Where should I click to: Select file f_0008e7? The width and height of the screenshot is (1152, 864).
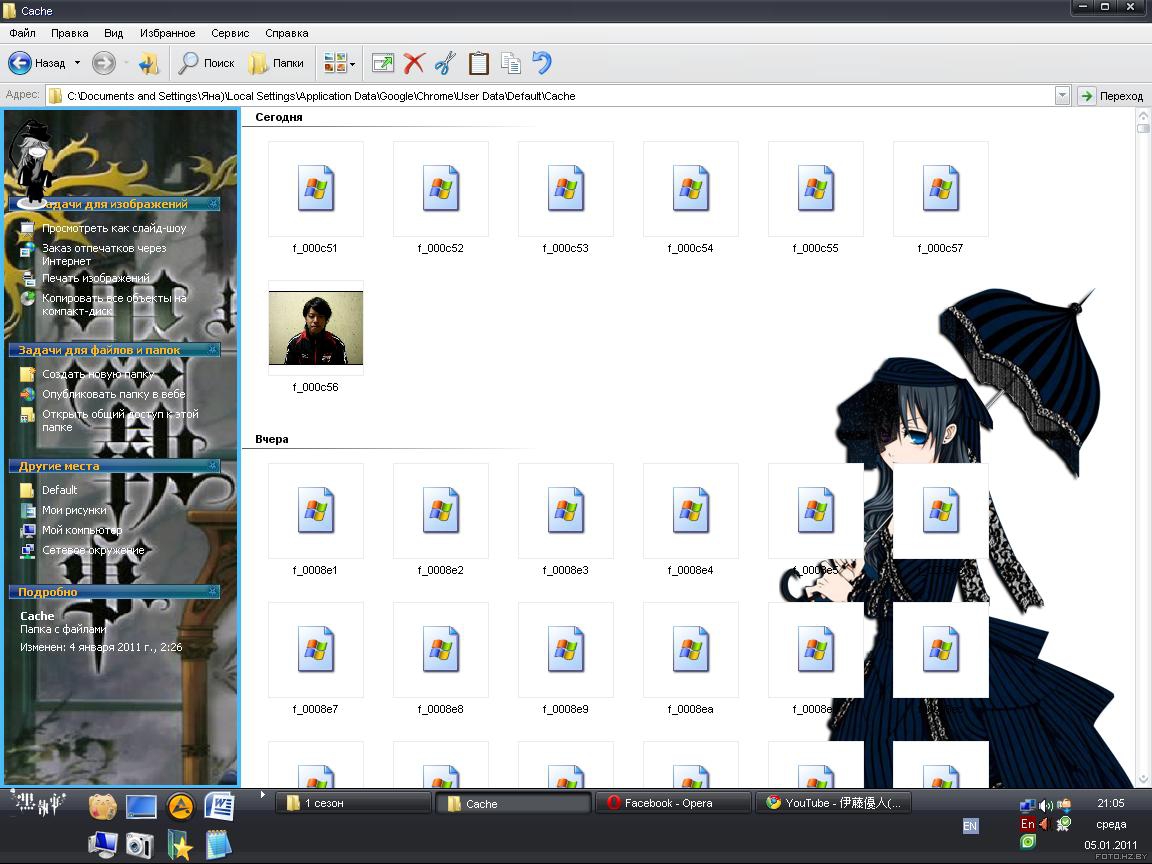pos(315,659)
